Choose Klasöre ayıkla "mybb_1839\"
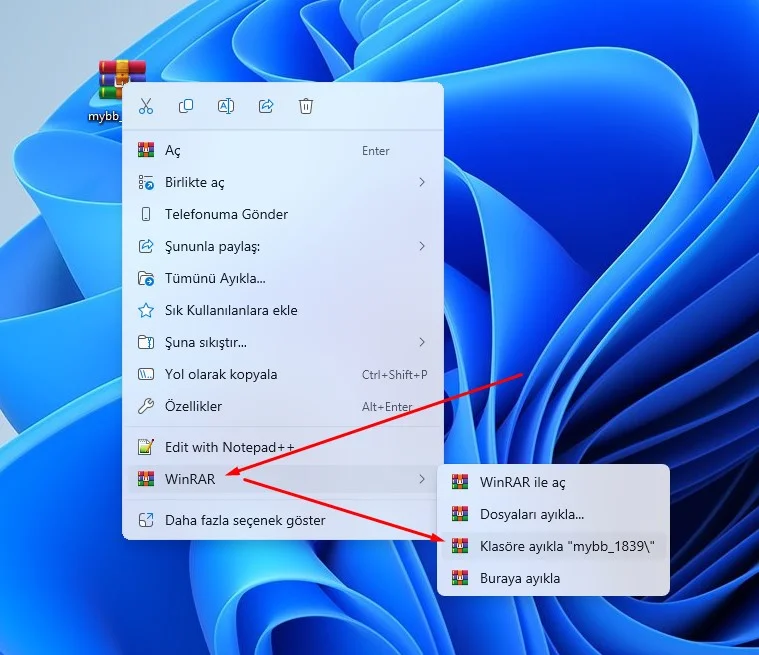 click(x=553, y=546)
